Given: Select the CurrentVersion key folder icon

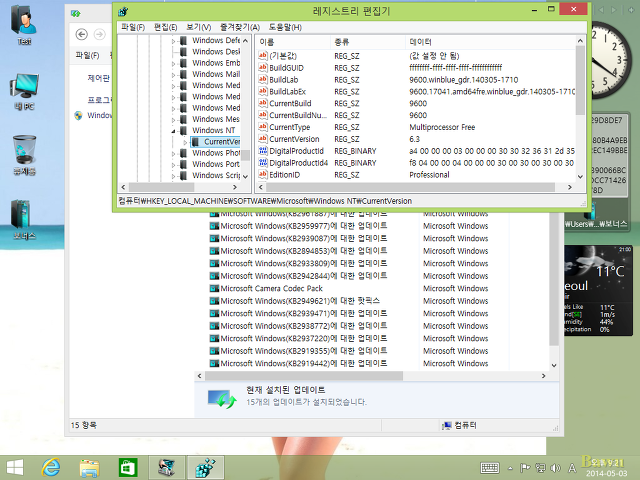Looking at the screenshot, I should coord(195,142).
